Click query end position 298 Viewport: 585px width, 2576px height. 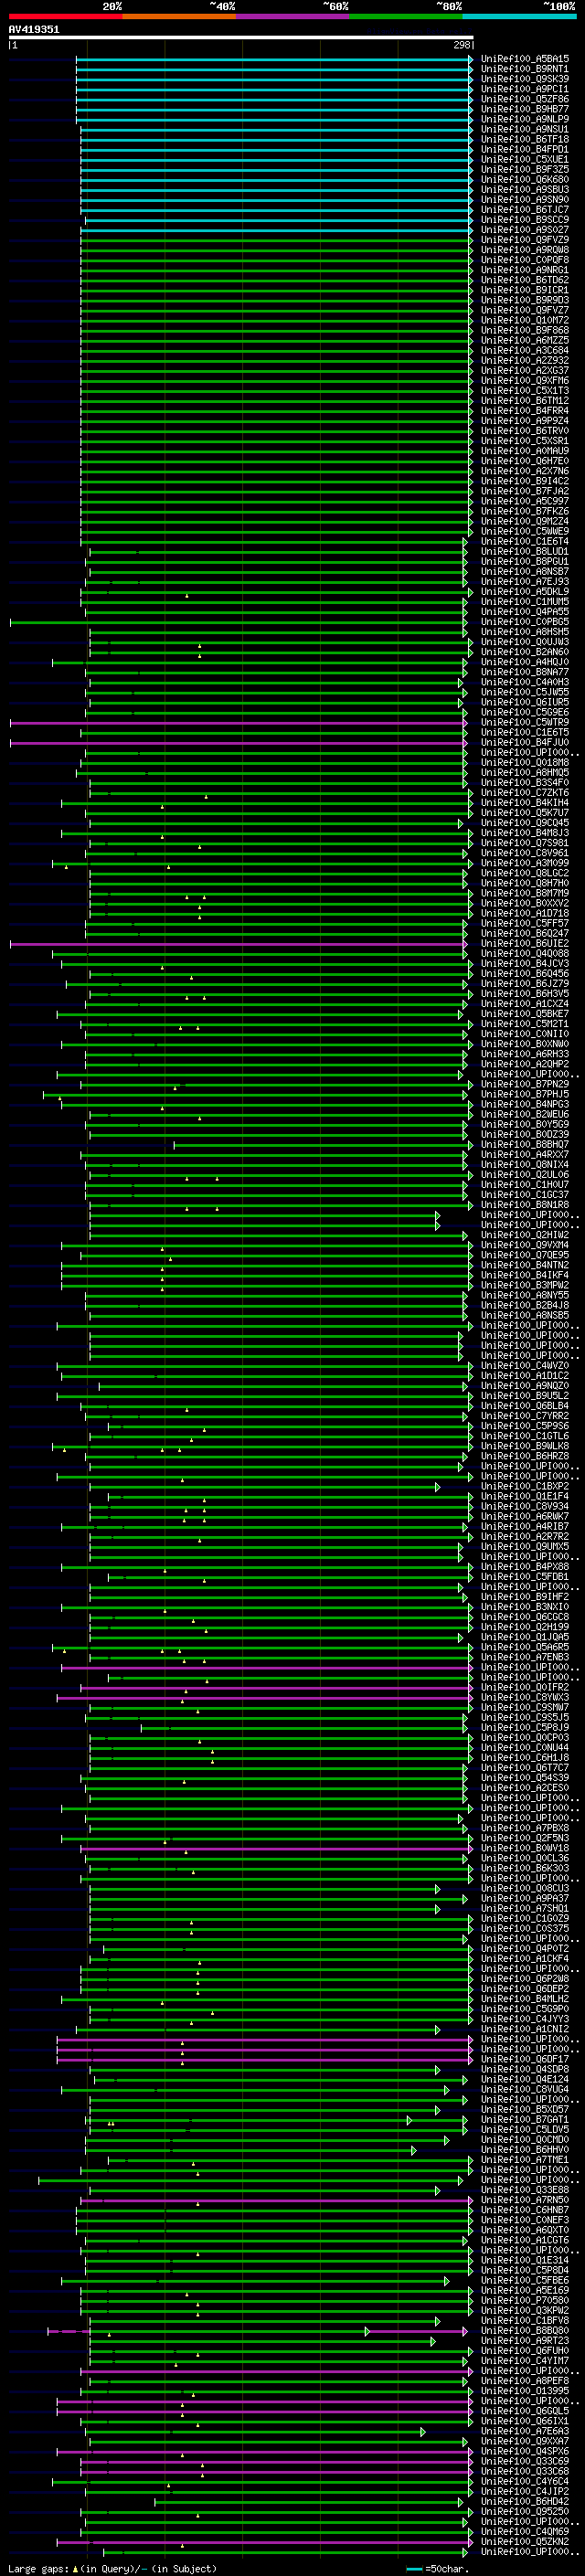tap(461, 45)
